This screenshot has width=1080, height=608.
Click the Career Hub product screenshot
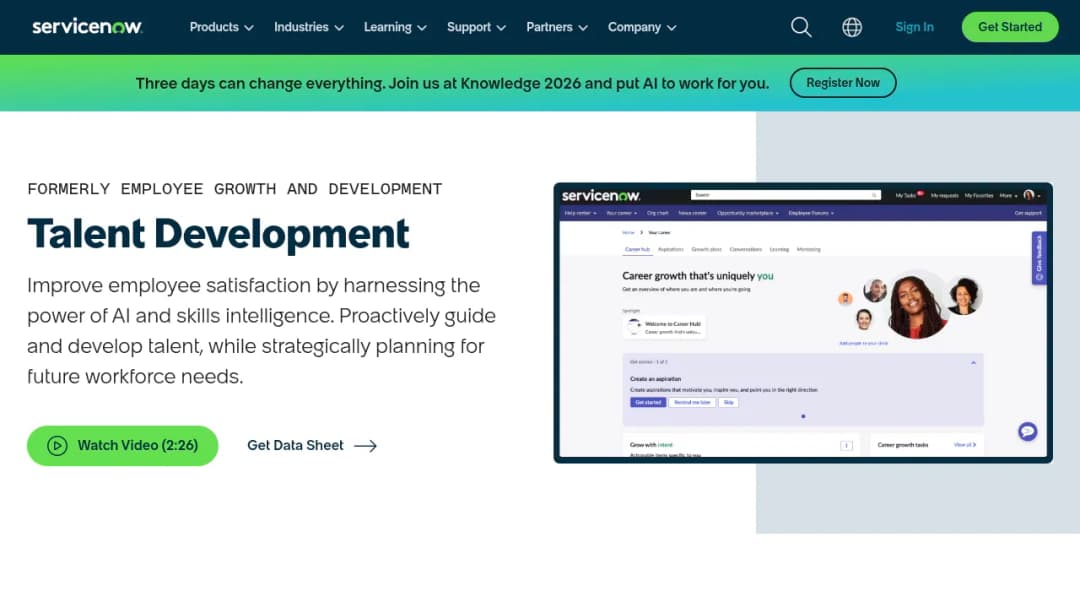(803, 323)
